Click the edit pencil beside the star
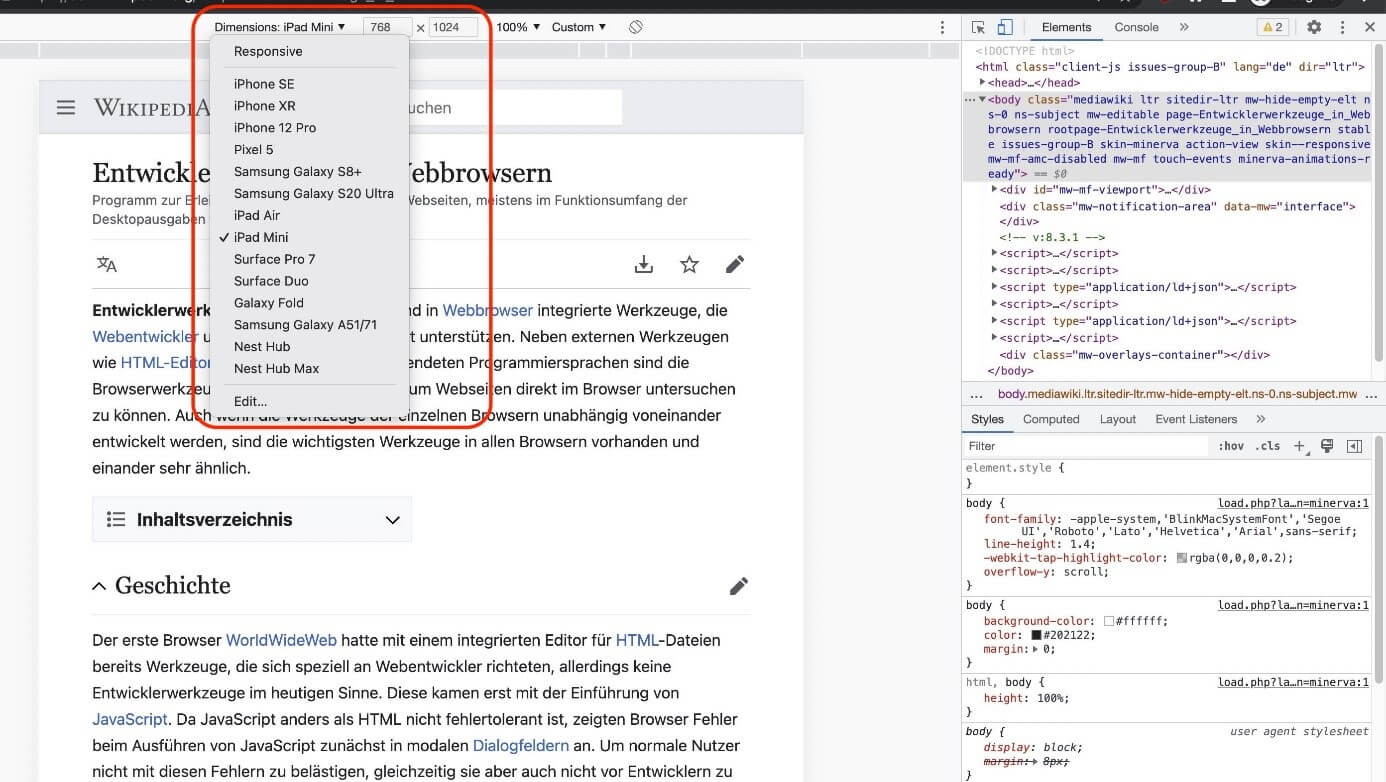 (735, 264)
